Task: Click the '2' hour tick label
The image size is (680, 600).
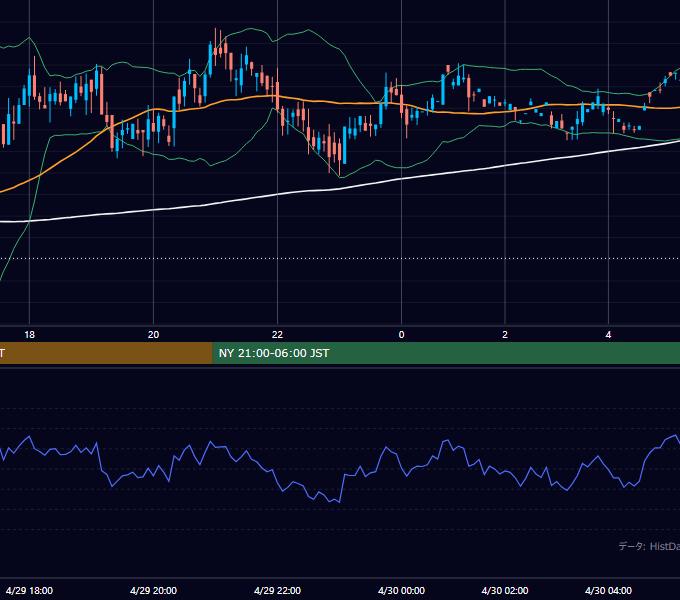Action: (505, 335)
